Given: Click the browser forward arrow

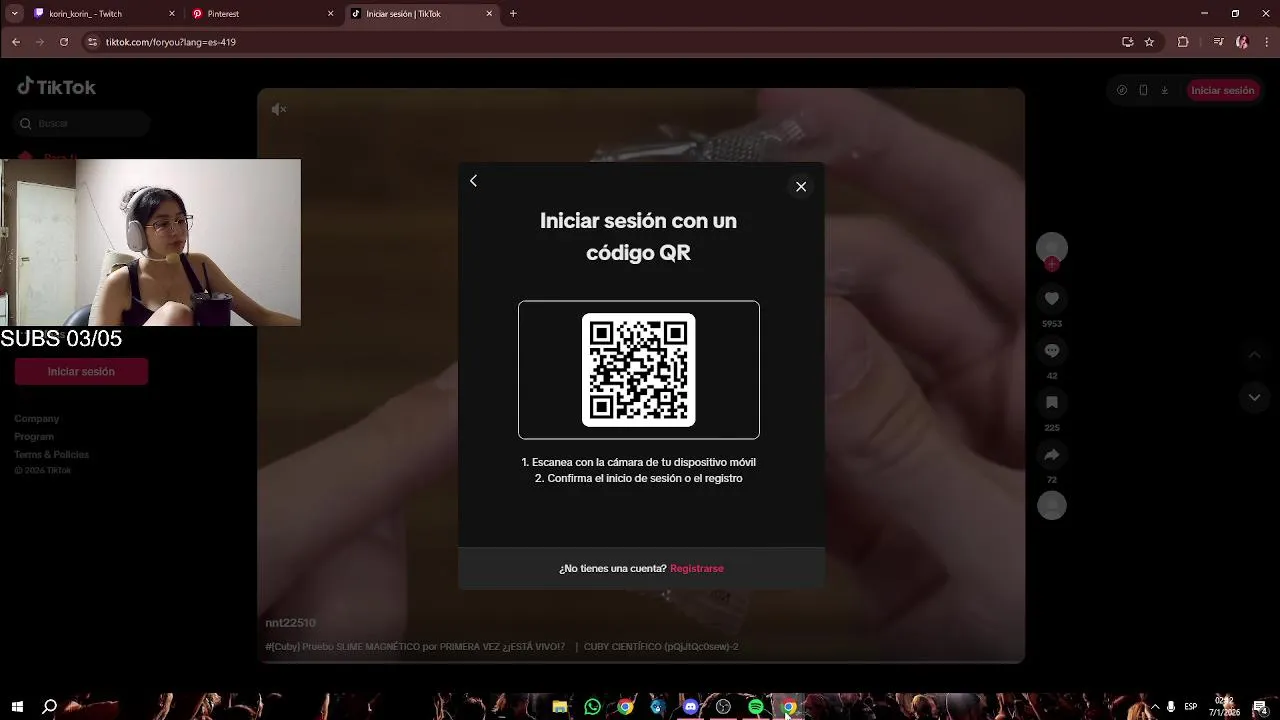Looking at the screenshot, I should pyautogui.click(x=40, y=42).
